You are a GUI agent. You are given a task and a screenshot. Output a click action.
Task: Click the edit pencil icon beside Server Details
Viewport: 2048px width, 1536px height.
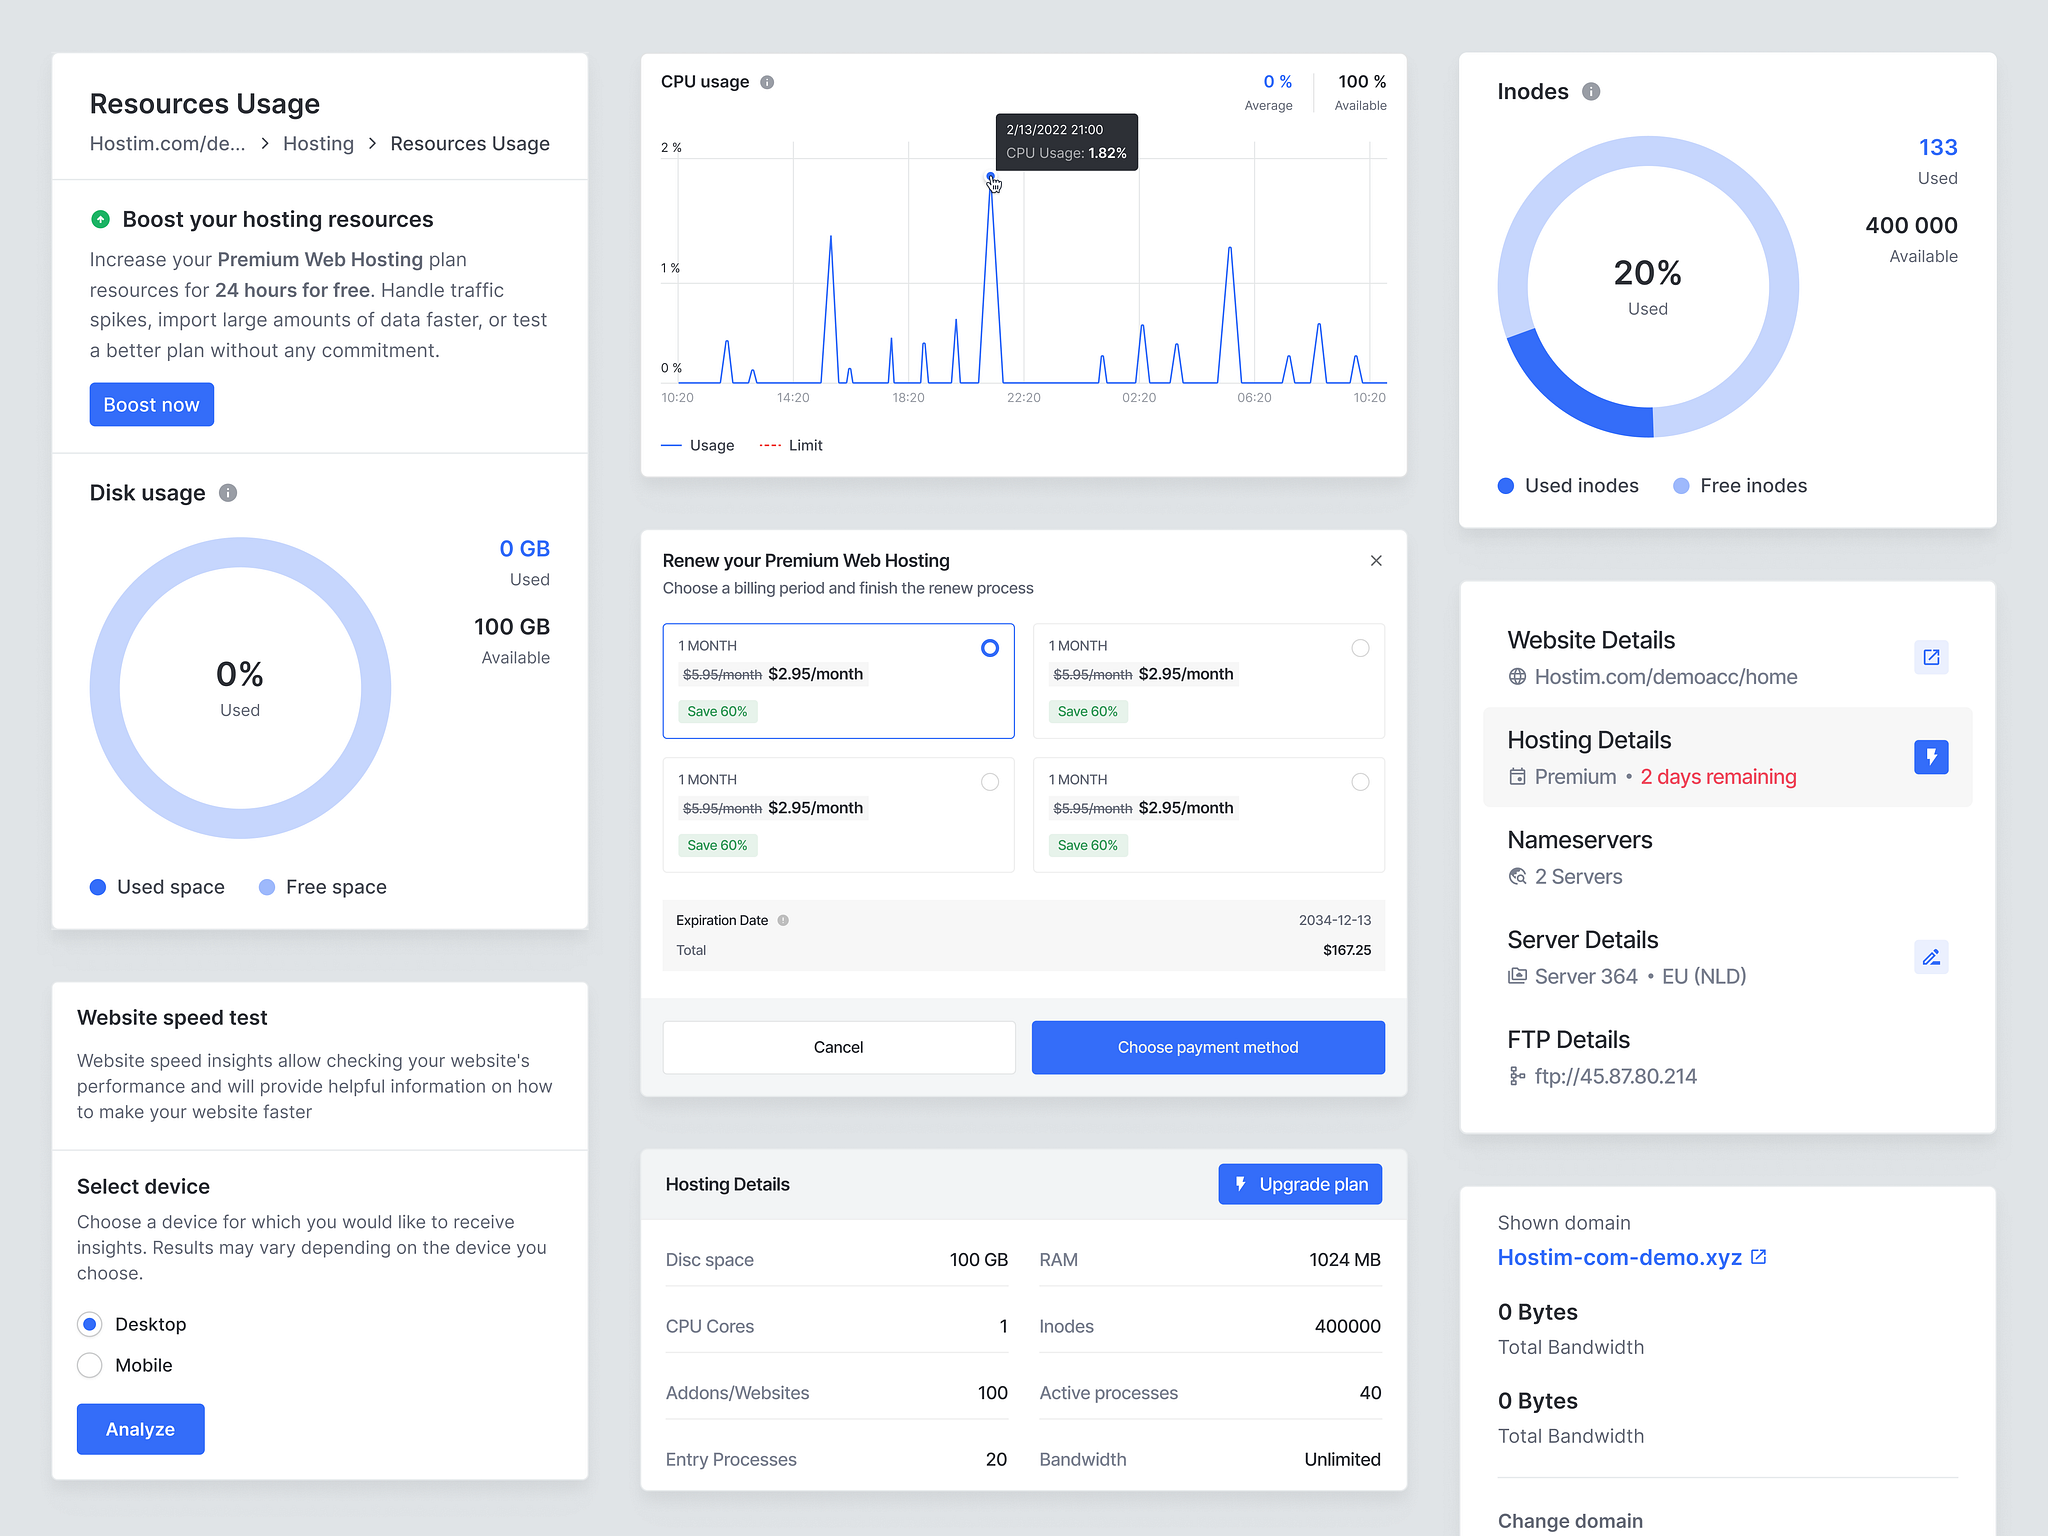[1931, 957]
